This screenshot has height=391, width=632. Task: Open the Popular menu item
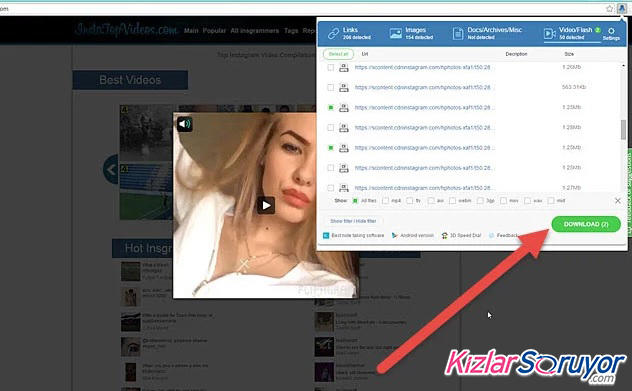point(214,31)
